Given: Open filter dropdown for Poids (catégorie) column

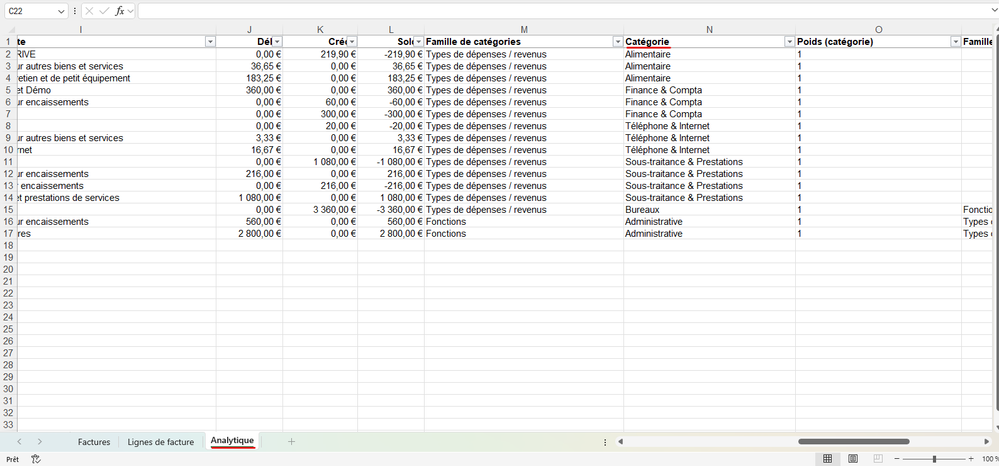Looking at the screenshot, I should (955, 42).
